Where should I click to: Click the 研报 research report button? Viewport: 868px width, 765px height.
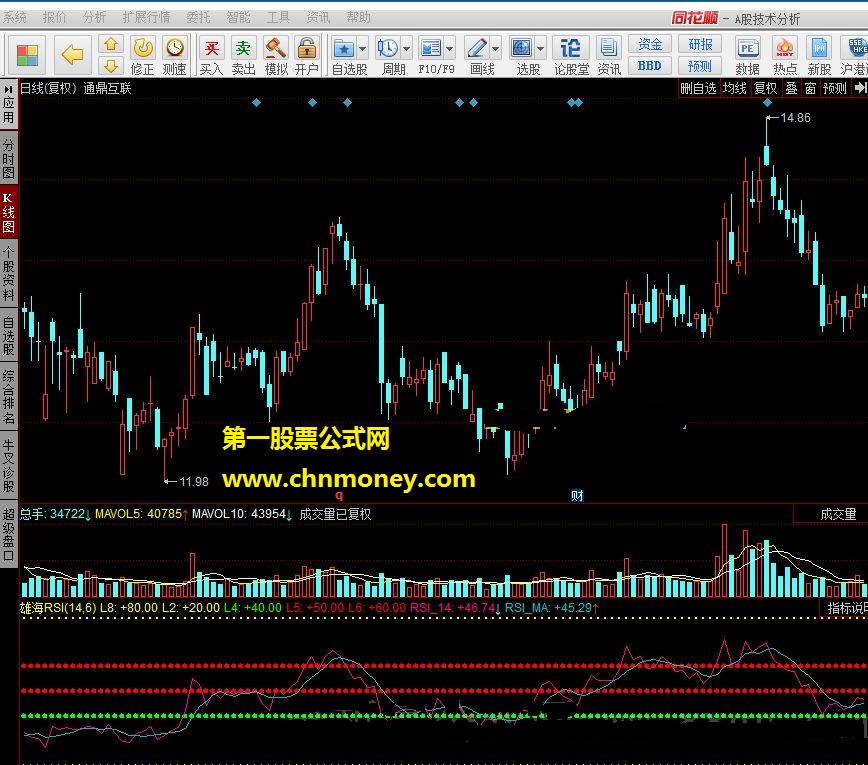point(700,44)
